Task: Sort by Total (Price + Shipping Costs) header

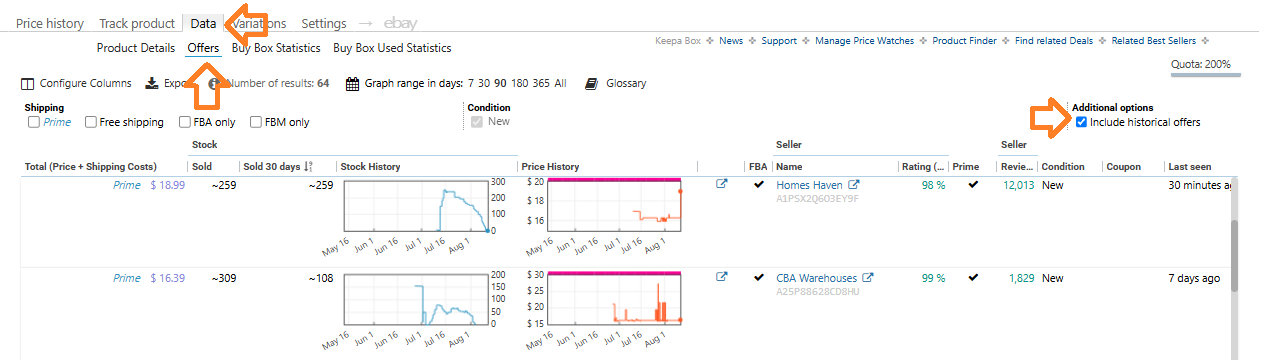Action: tap(90, 167)
